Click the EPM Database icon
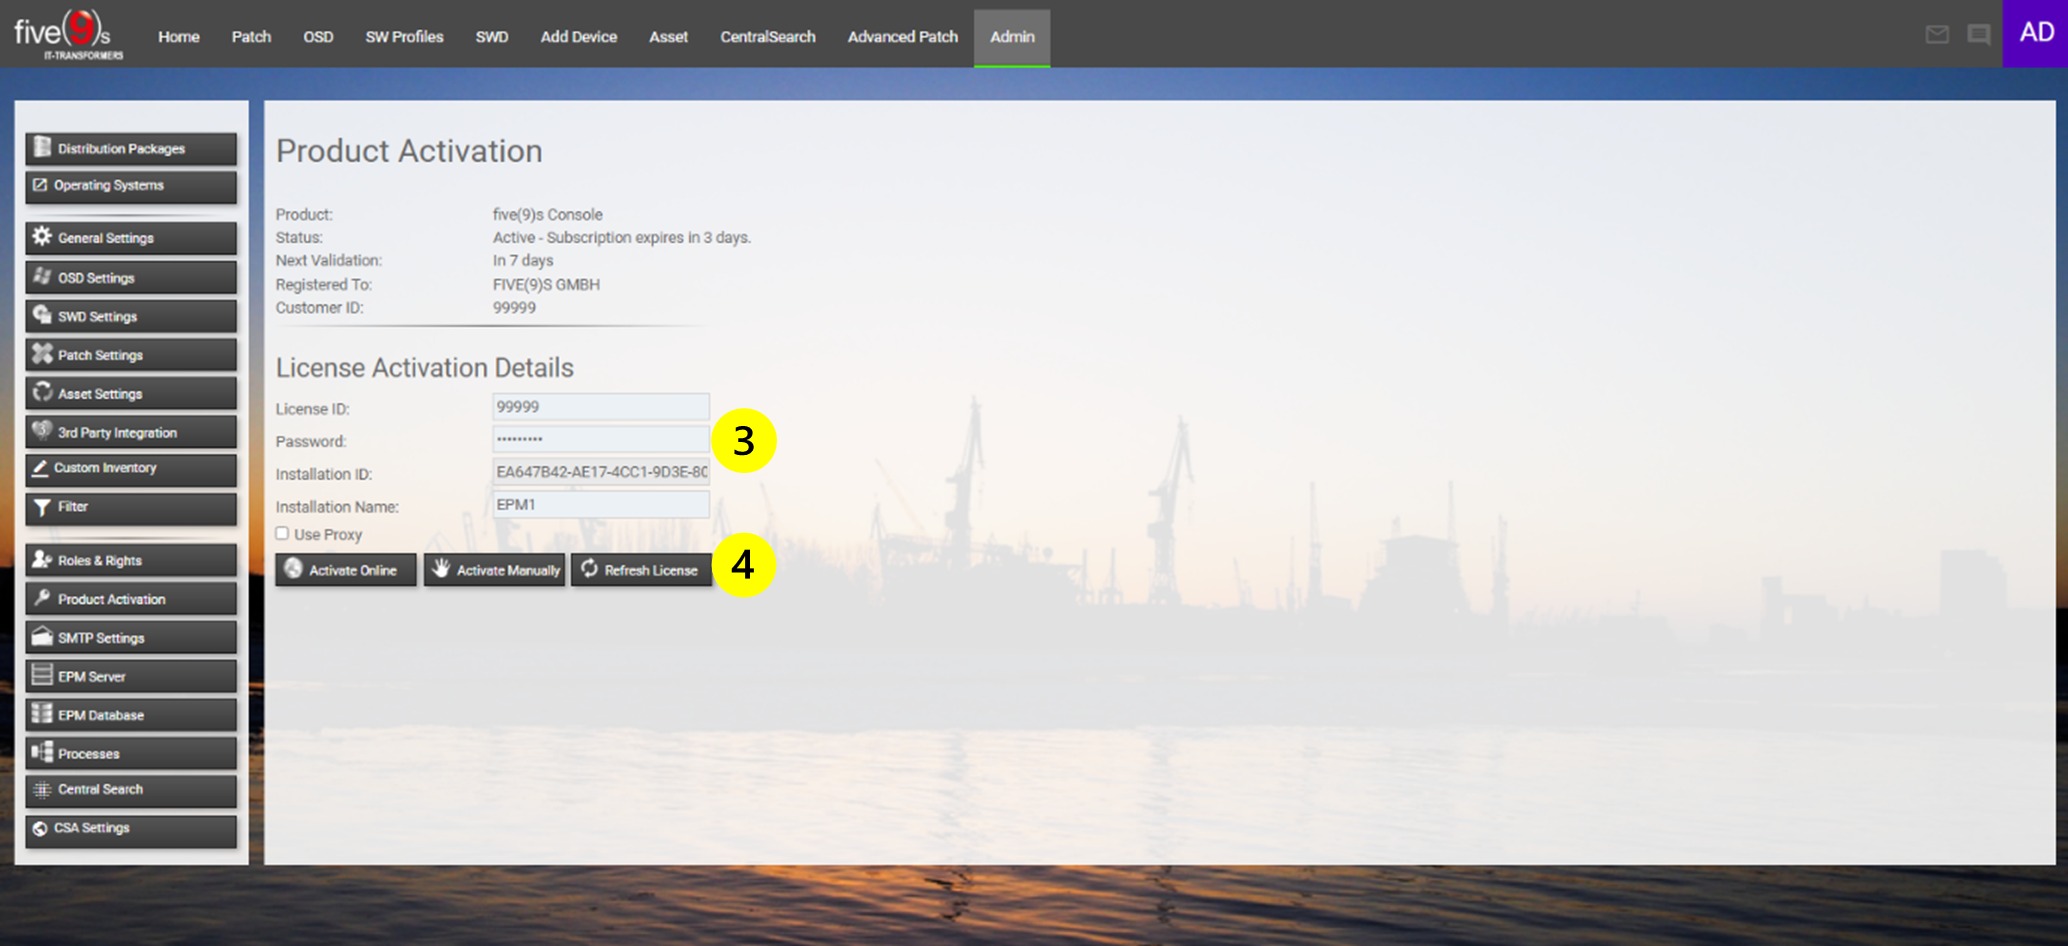The width and height of the screenshot is (2068, 946). point(42,714)
